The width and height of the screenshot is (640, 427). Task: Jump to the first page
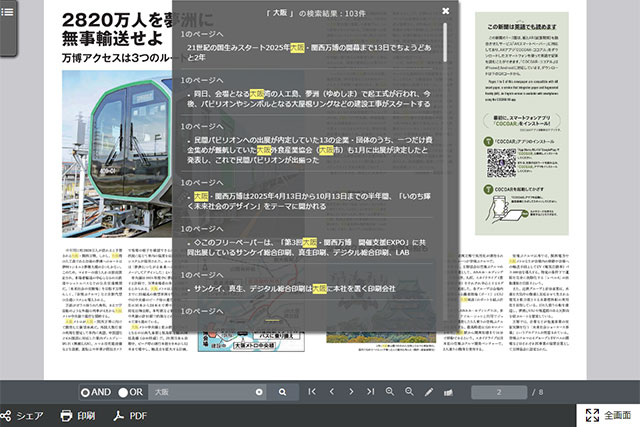[x=312, y=391]
